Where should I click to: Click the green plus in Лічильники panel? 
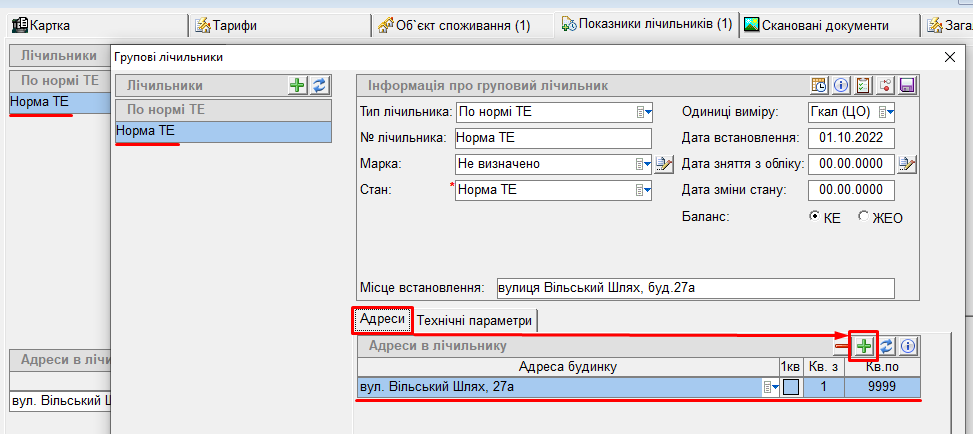pos(298,86)
